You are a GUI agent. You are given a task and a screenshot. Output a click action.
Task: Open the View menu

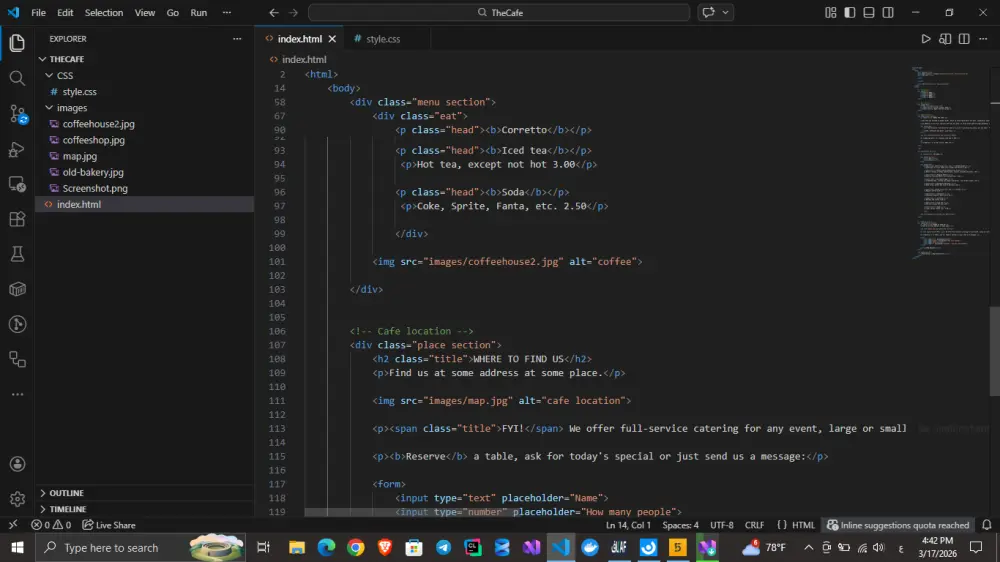(x=145, y=13)
